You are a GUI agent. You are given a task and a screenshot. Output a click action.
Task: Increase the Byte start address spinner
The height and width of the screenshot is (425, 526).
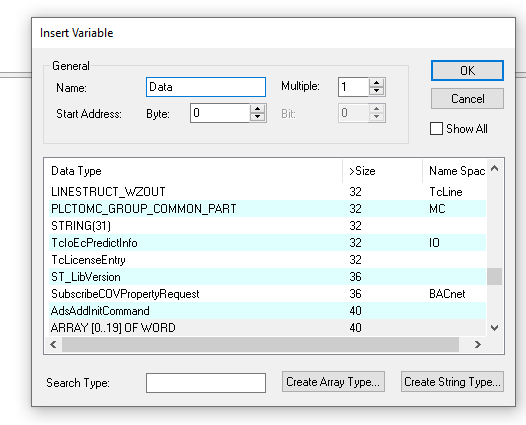[257, 109]
